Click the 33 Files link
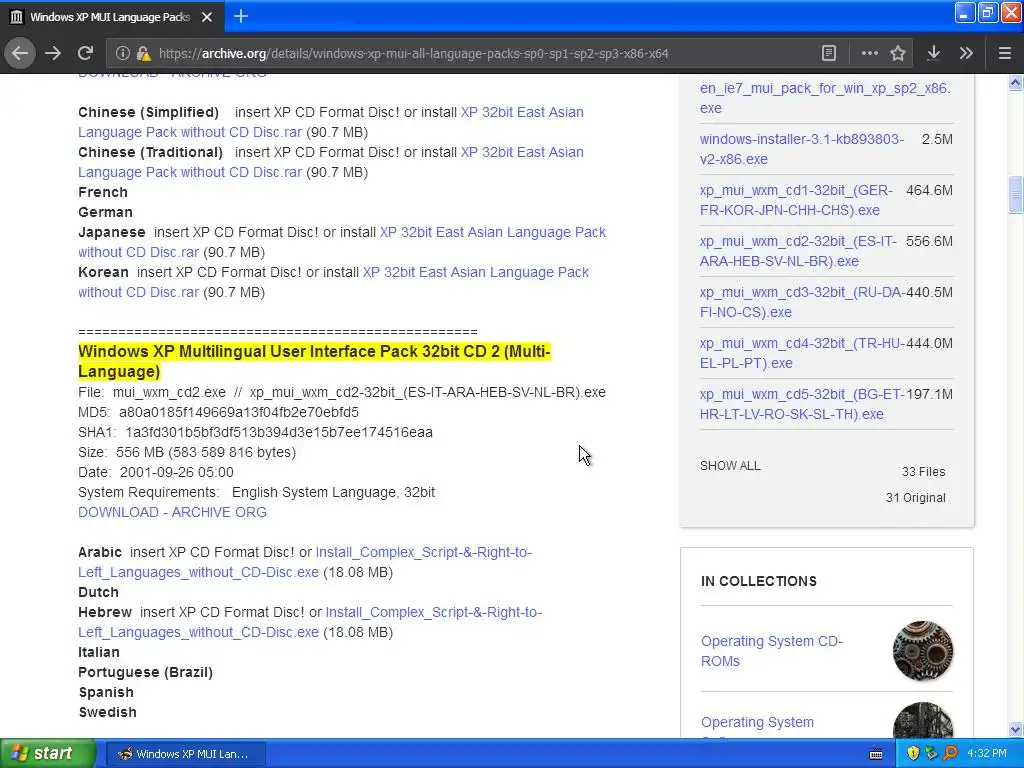This screenshot has width=1024, height=768. 923,472
